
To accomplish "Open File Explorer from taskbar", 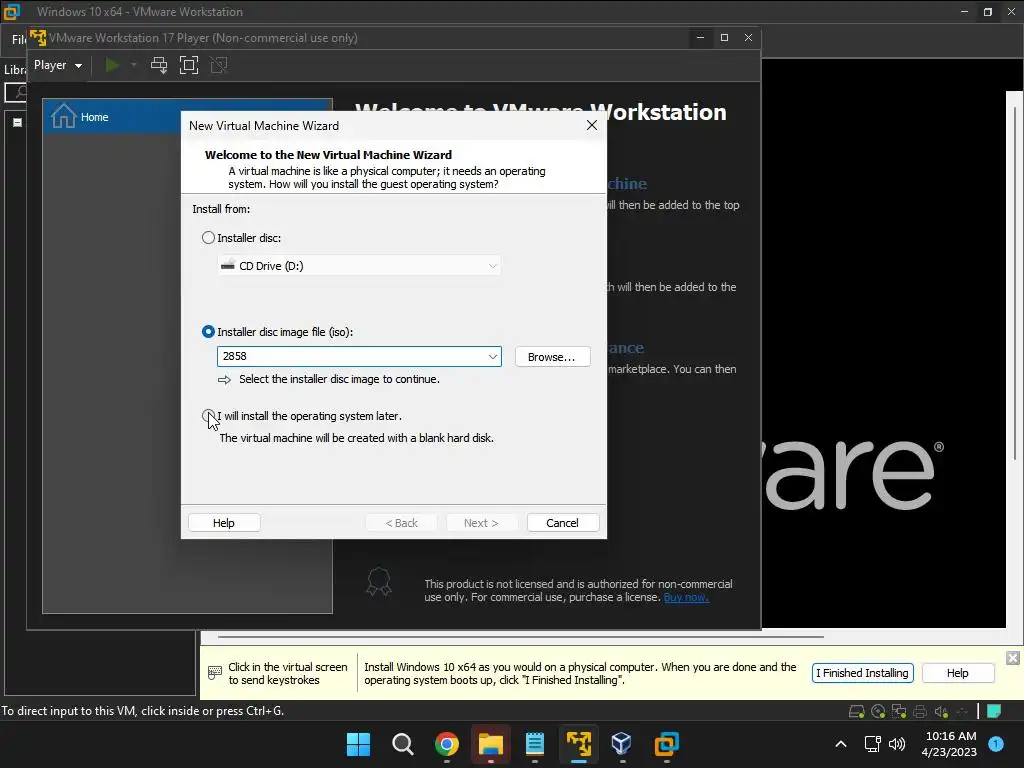I will pos(490,744).
